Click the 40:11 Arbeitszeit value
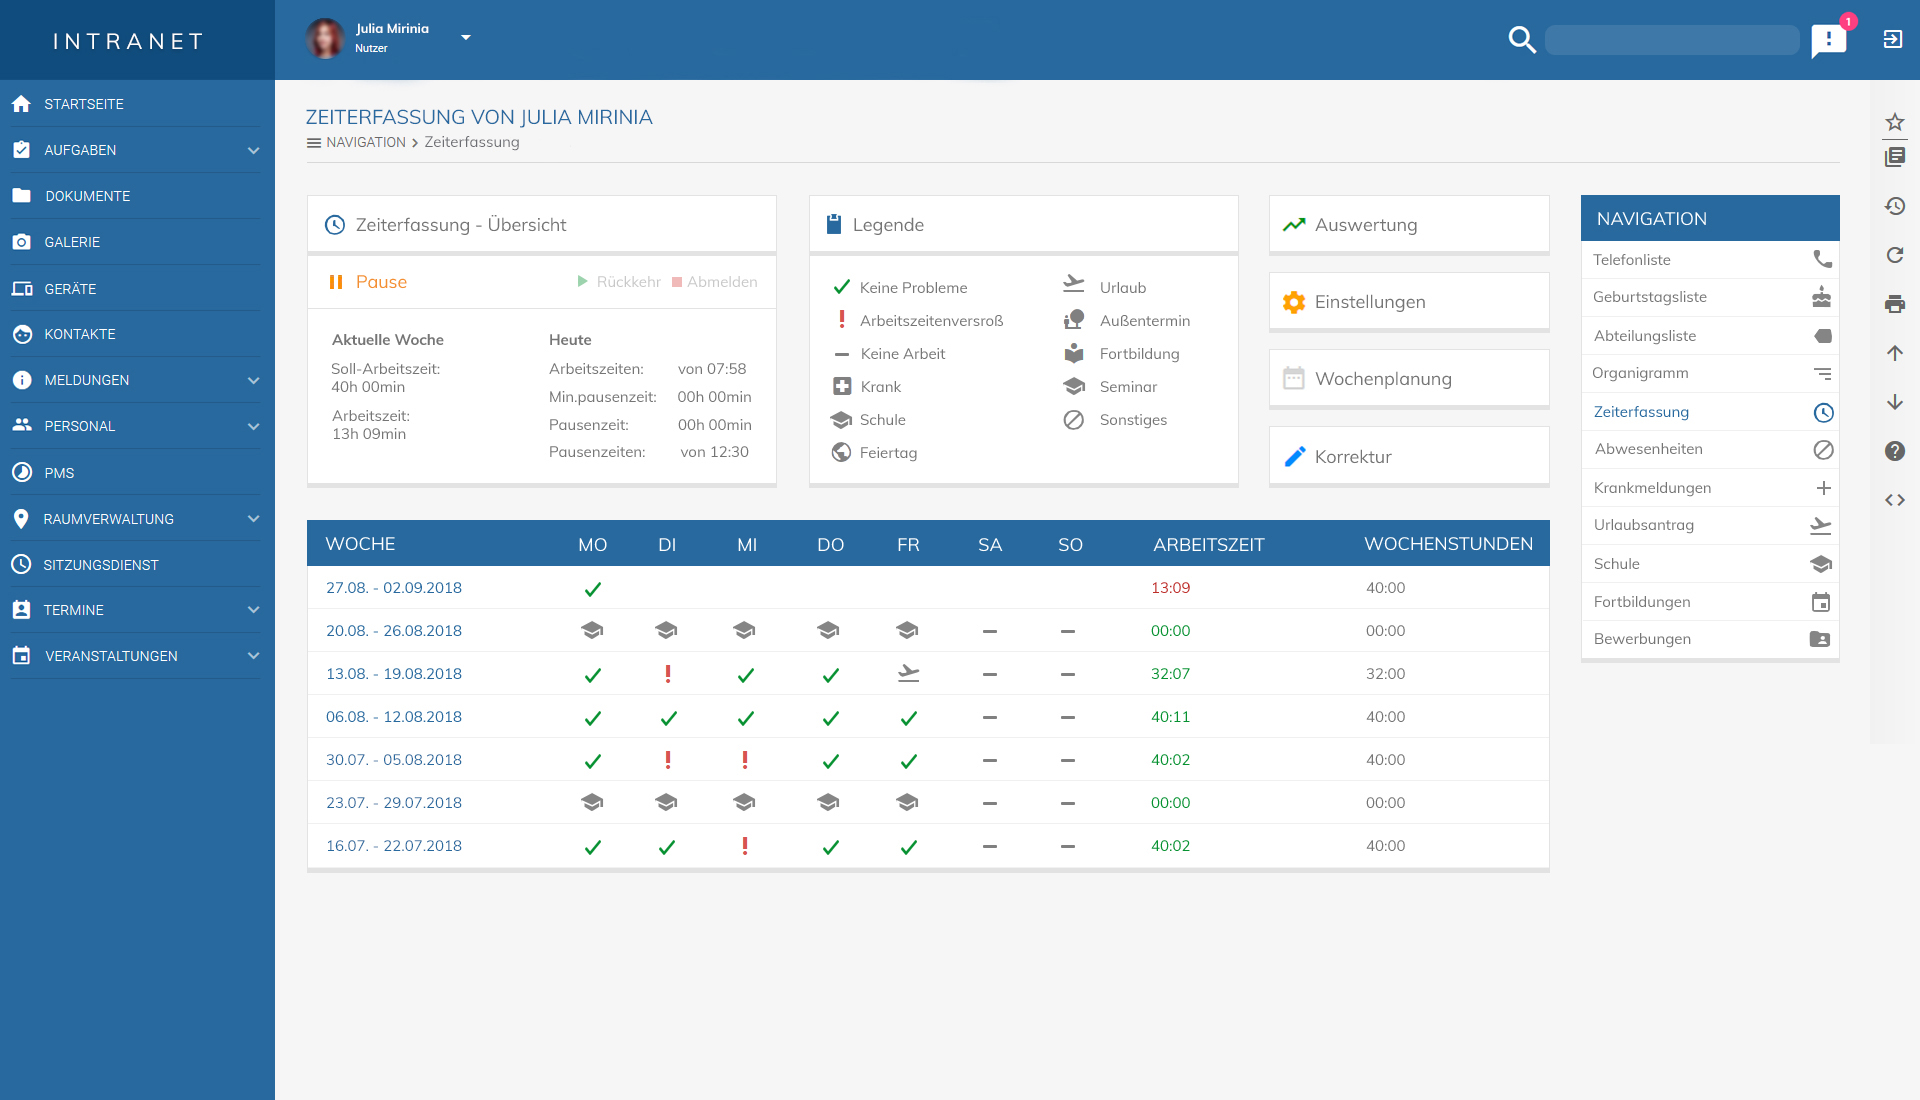This screenshot has width=1920, height=1100. pyautogui.click(x=1170, y=717)
